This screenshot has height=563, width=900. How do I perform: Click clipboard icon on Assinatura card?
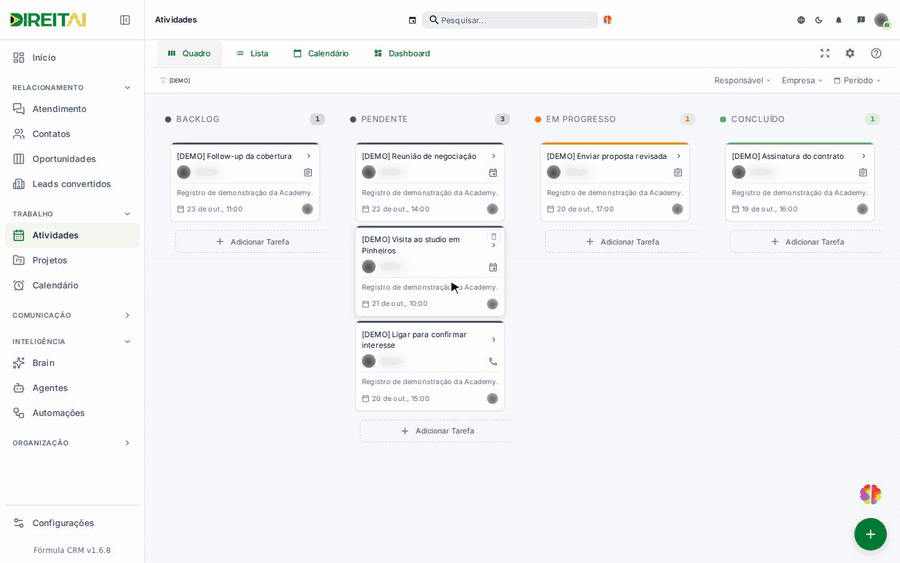pos(863,173)
